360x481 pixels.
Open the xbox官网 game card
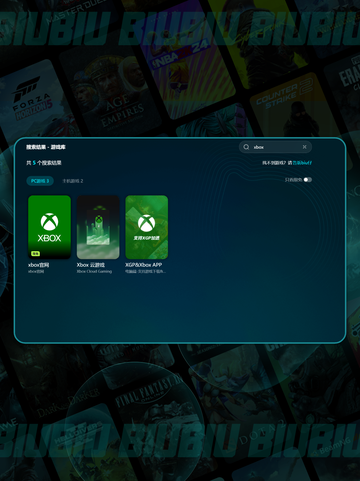[x=50, y=227]
